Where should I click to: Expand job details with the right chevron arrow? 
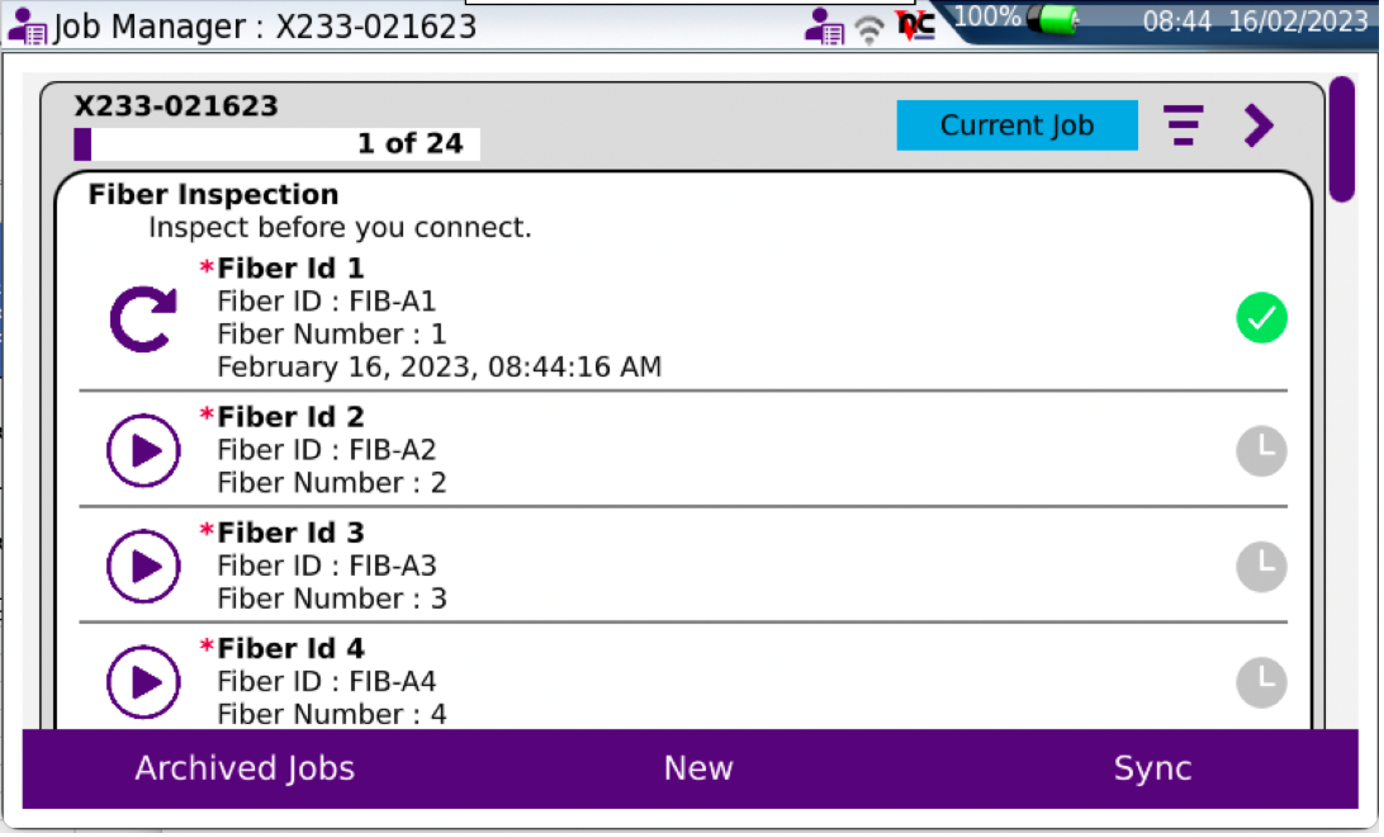point(1258,126)
